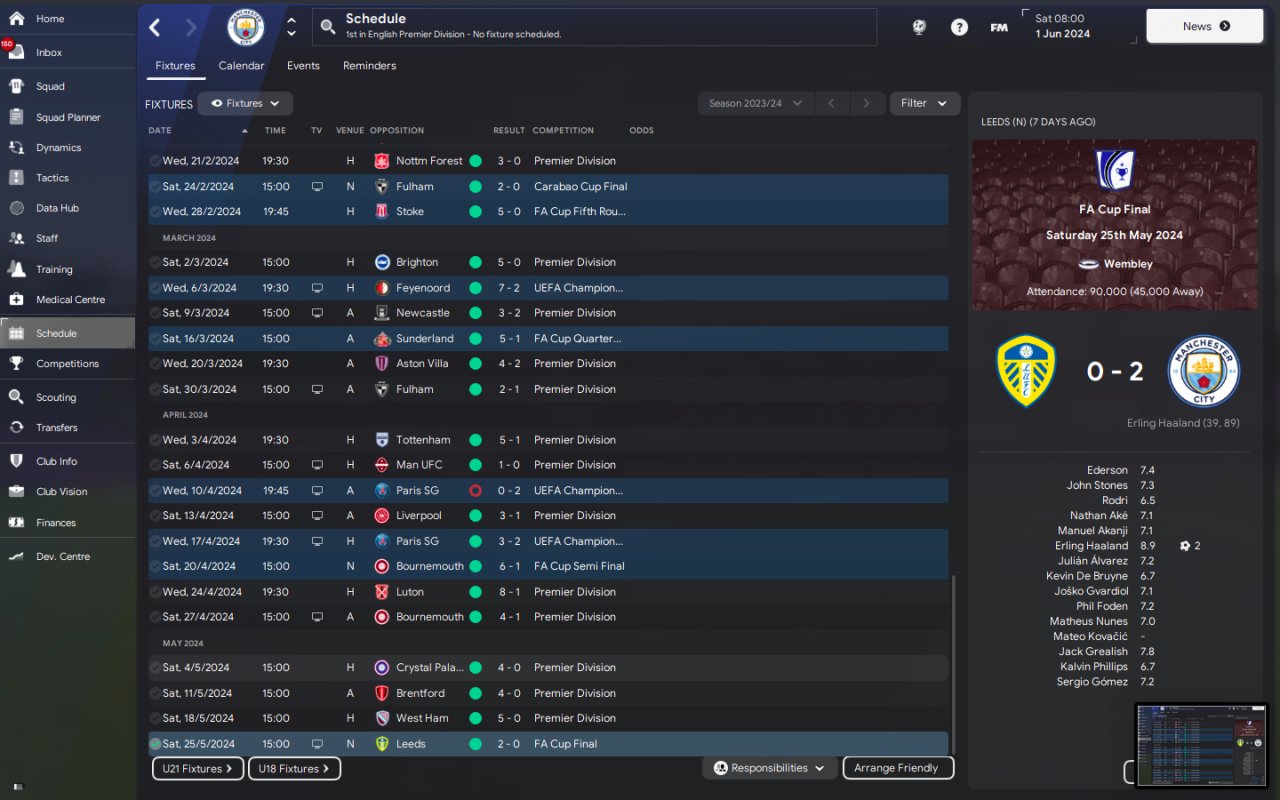
Task: Expand the Fixtures view dropdown
Action: click(245, 103)
